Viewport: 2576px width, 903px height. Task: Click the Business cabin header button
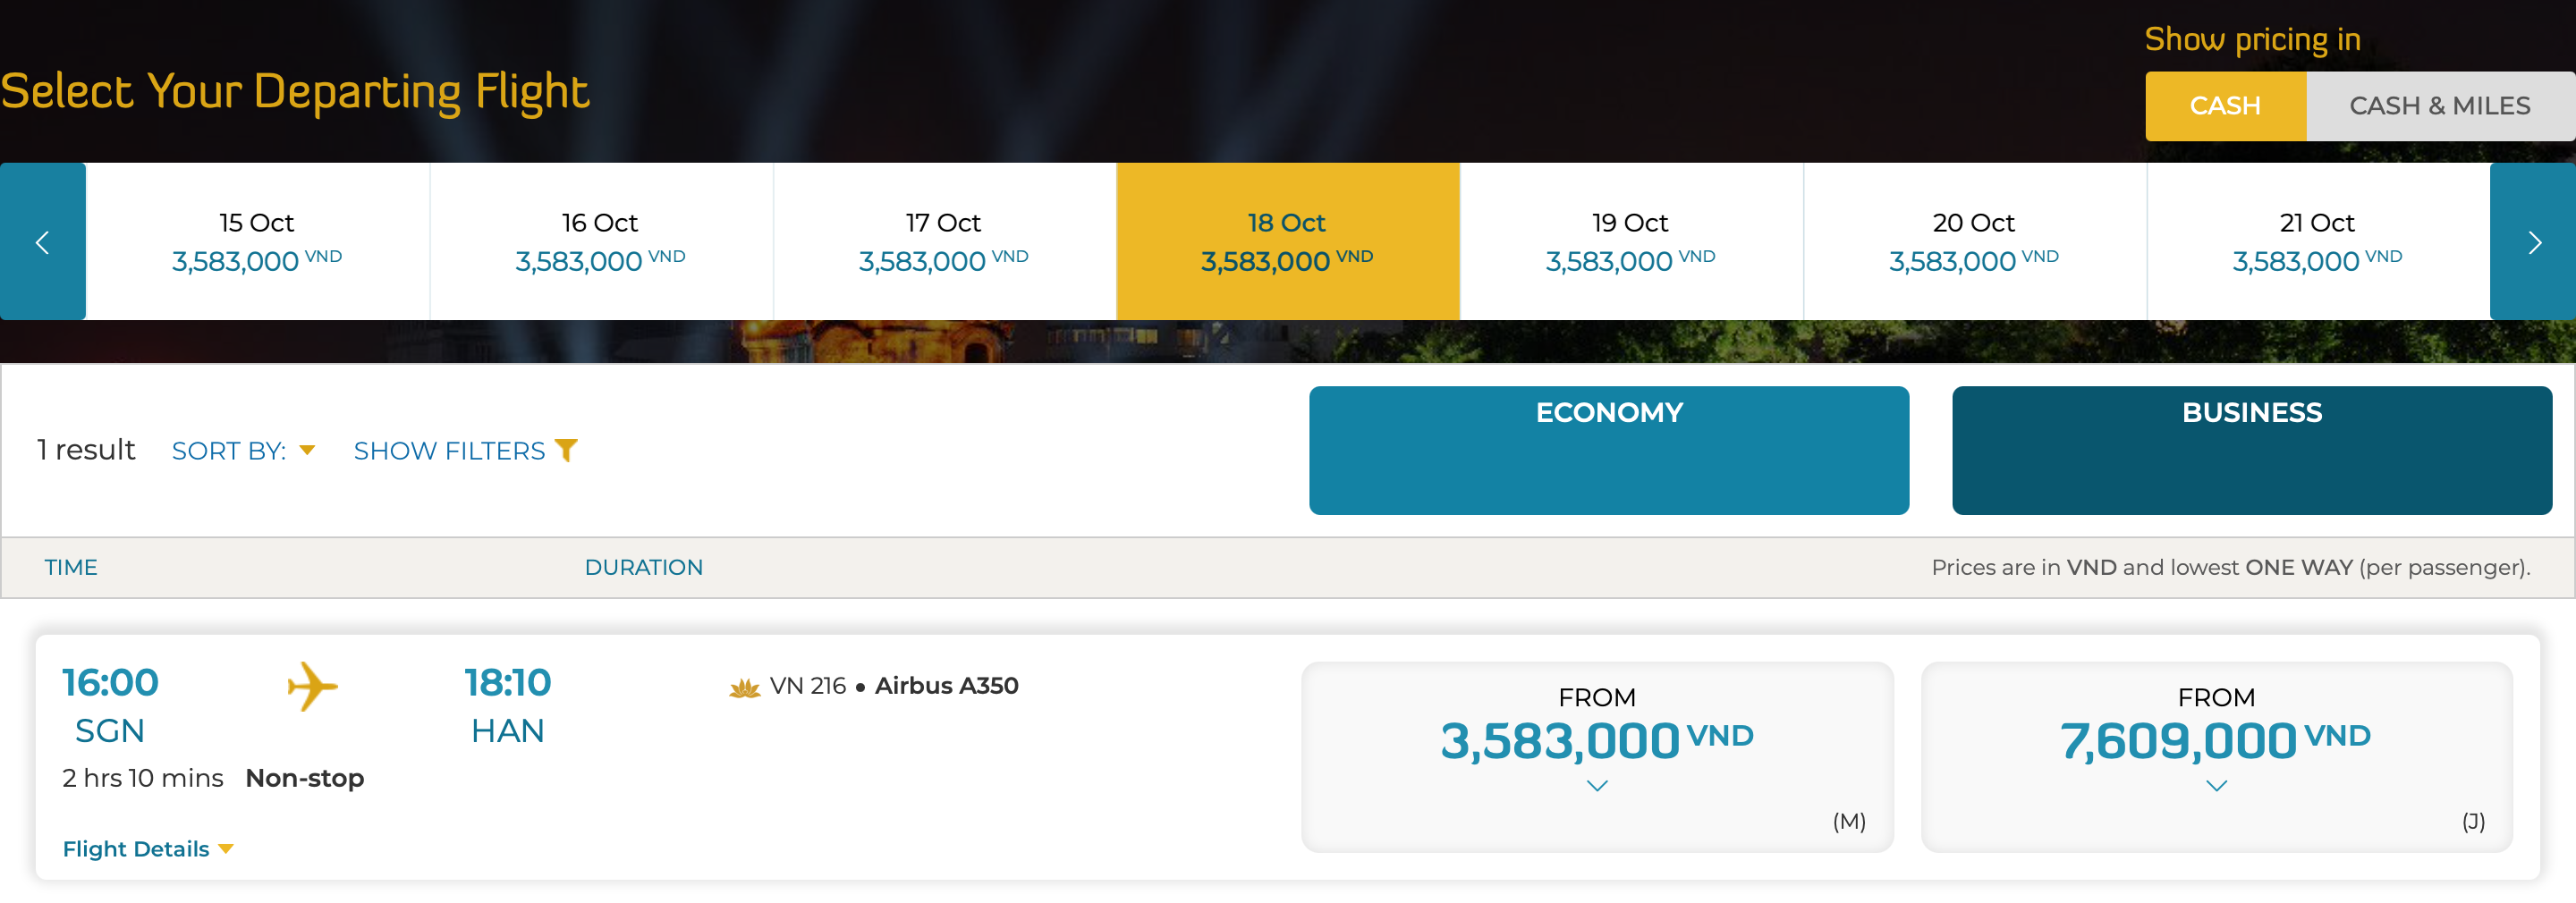click(2251, 450)
